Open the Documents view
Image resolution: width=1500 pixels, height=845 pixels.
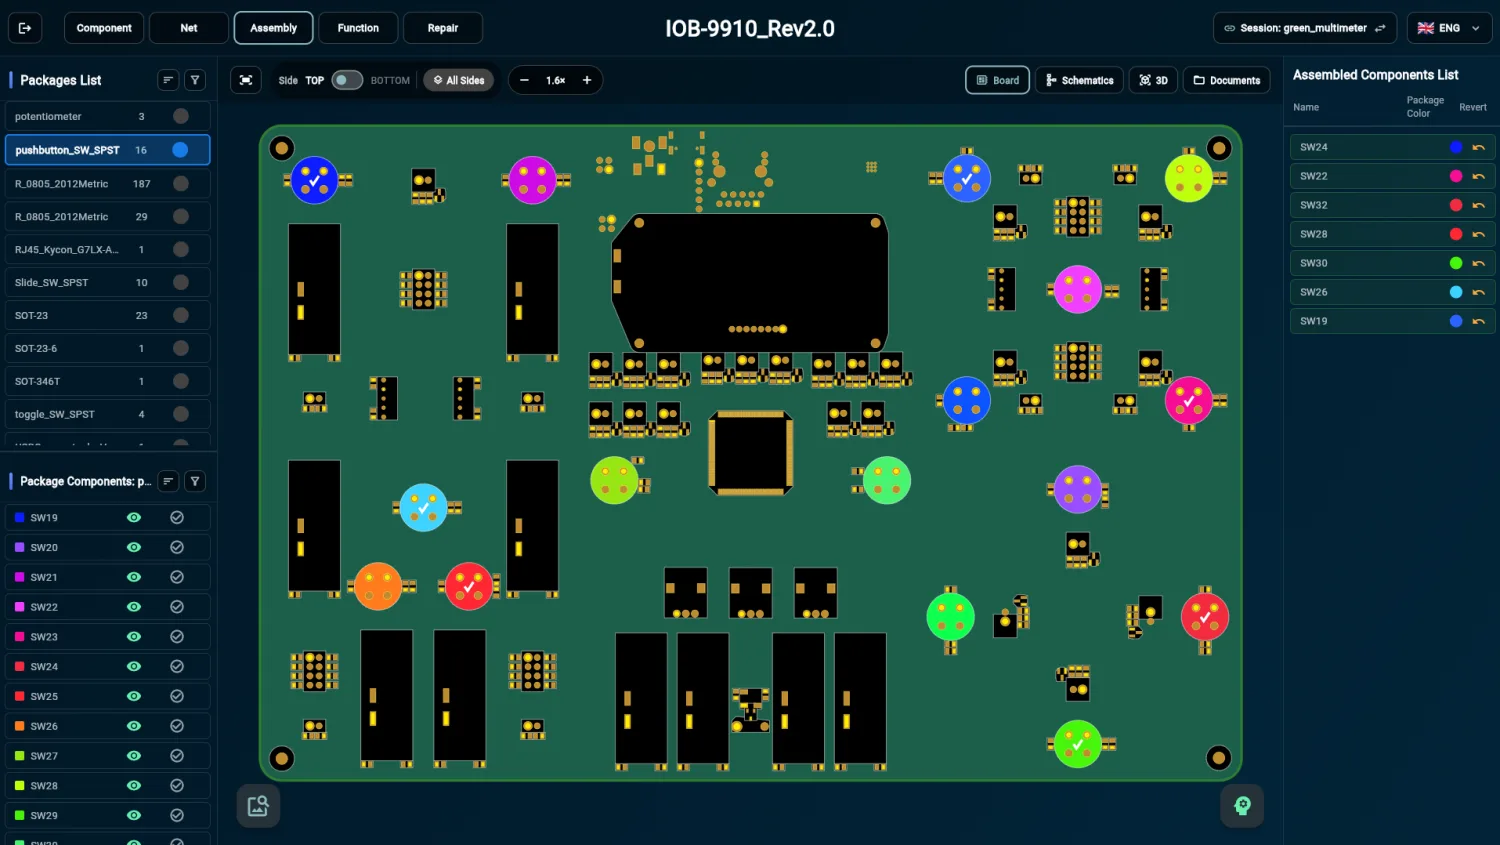point(1227,80)
